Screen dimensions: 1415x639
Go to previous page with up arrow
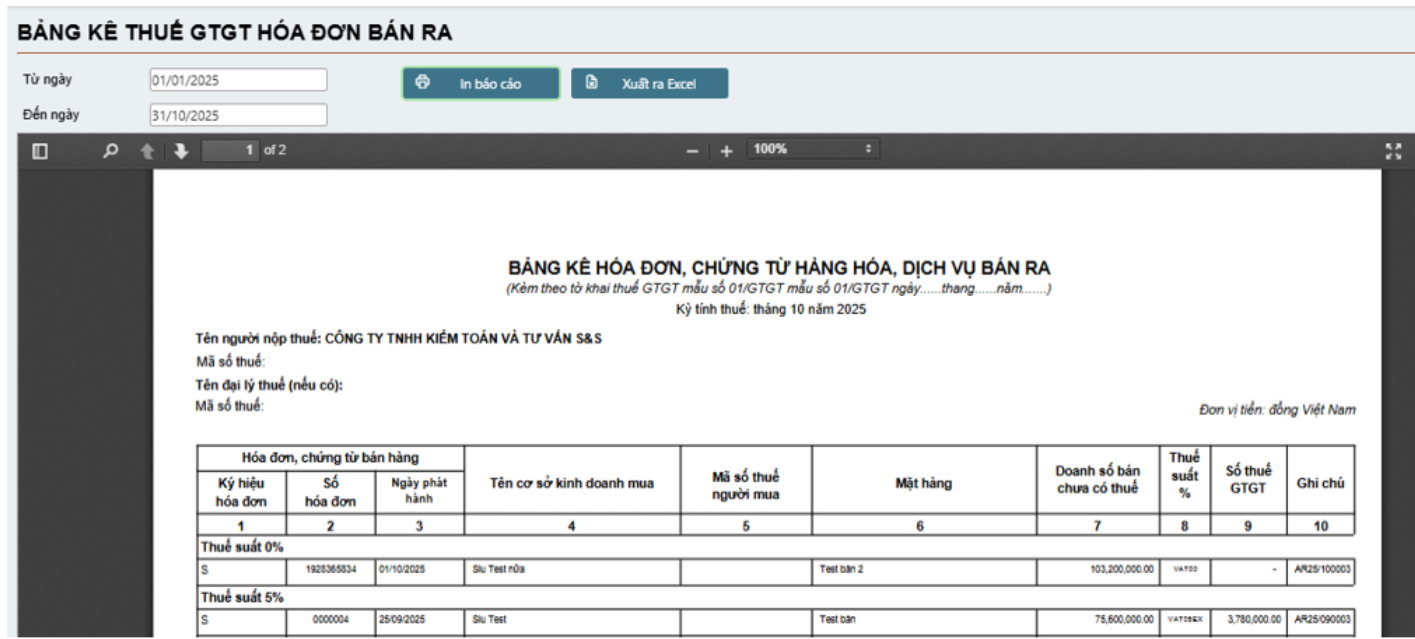point(148,151)
